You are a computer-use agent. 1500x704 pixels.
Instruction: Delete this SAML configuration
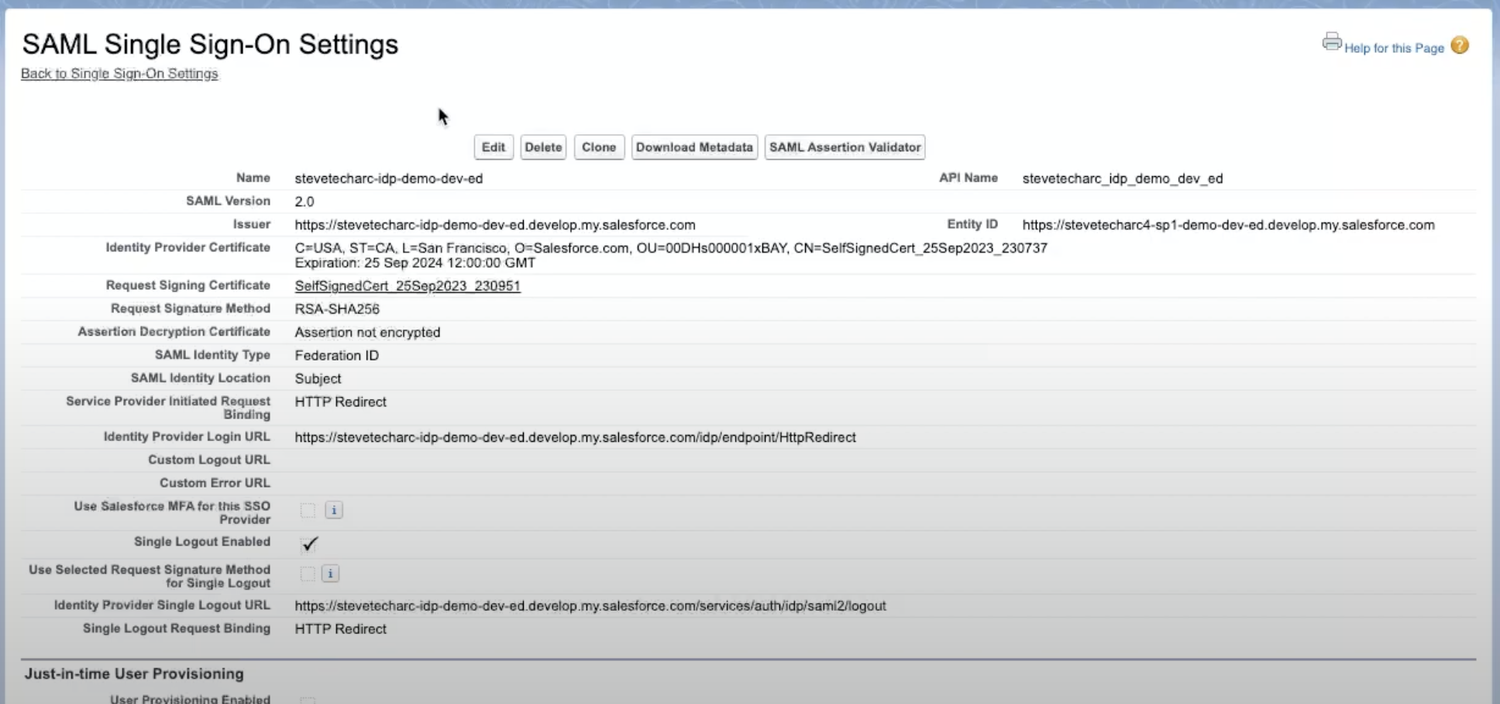point(543,147)
